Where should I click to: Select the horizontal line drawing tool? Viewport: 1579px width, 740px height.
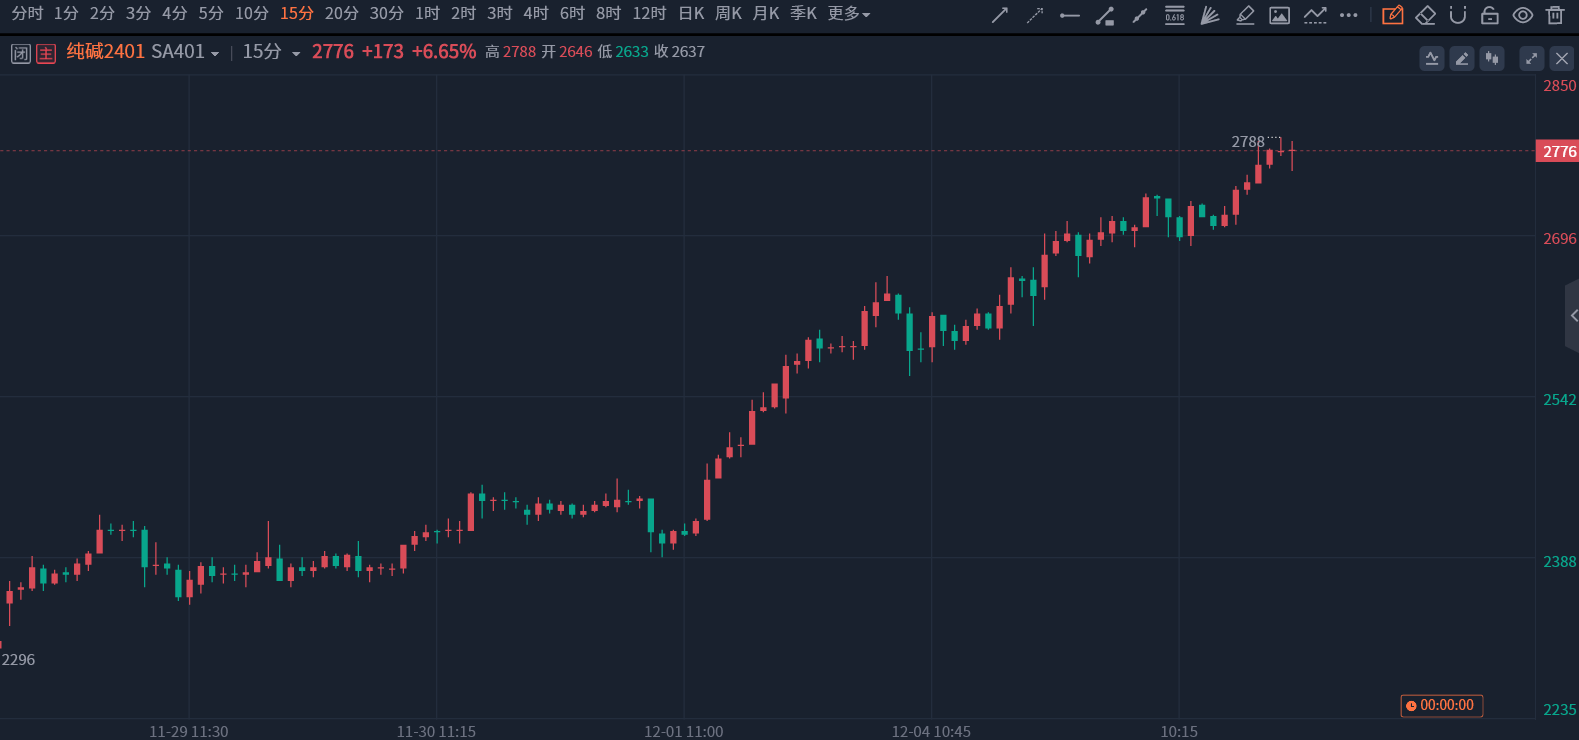1070,15
